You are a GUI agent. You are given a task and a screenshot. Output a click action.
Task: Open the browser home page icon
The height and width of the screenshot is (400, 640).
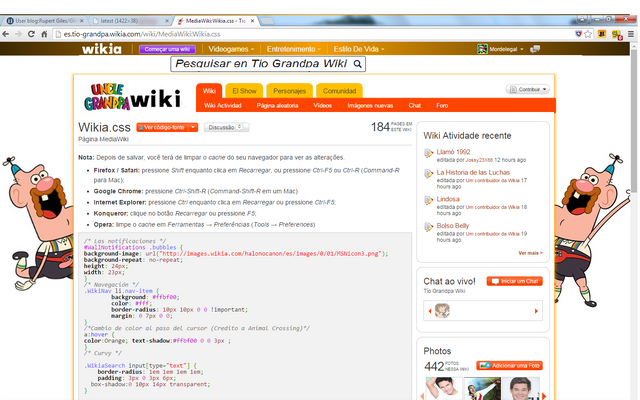click(x=44, y=34)
